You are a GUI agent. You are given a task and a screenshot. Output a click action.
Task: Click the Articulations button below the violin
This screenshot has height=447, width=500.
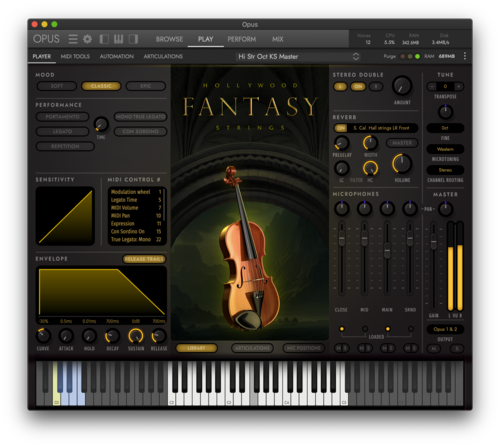click(x=252, y=348)
